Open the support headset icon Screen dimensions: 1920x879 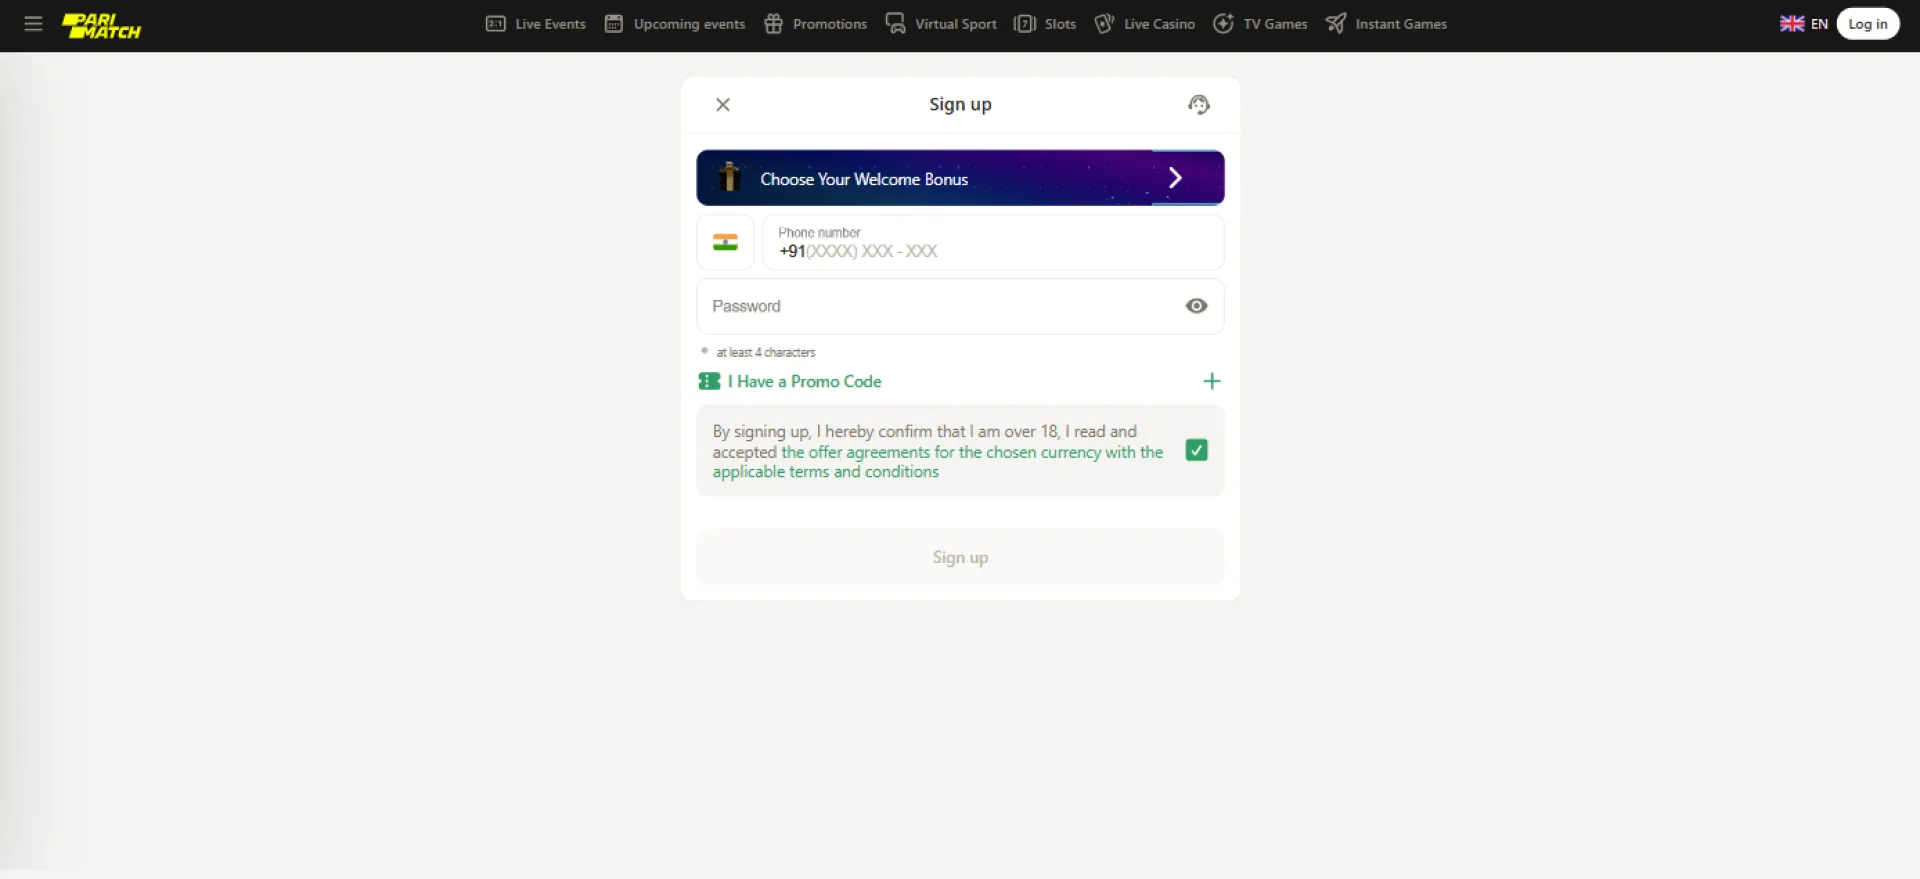click(1198, 105)
